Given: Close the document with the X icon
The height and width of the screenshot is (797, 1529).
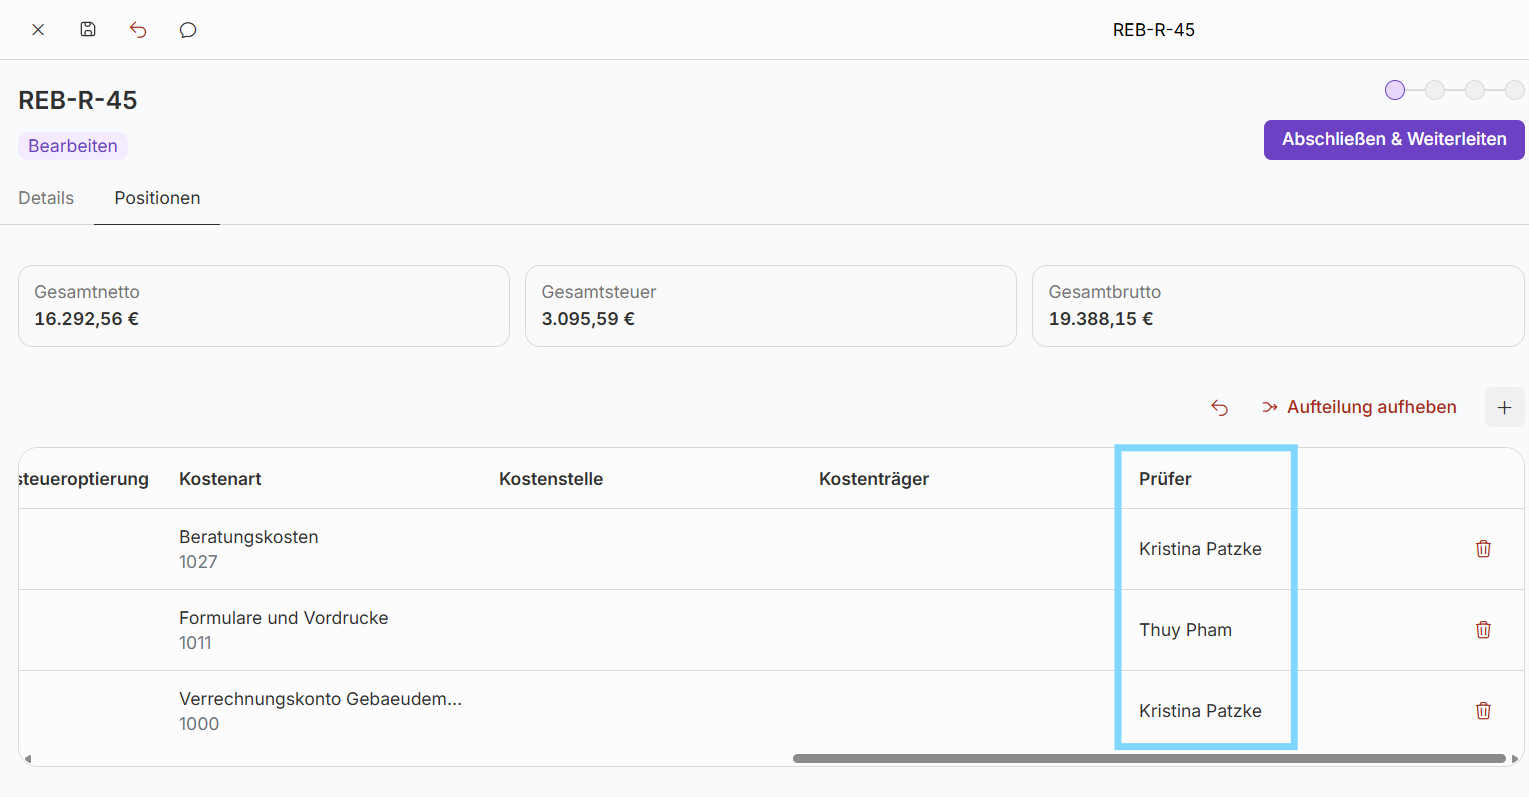Looking at the screenshot, I should [38, 30].
